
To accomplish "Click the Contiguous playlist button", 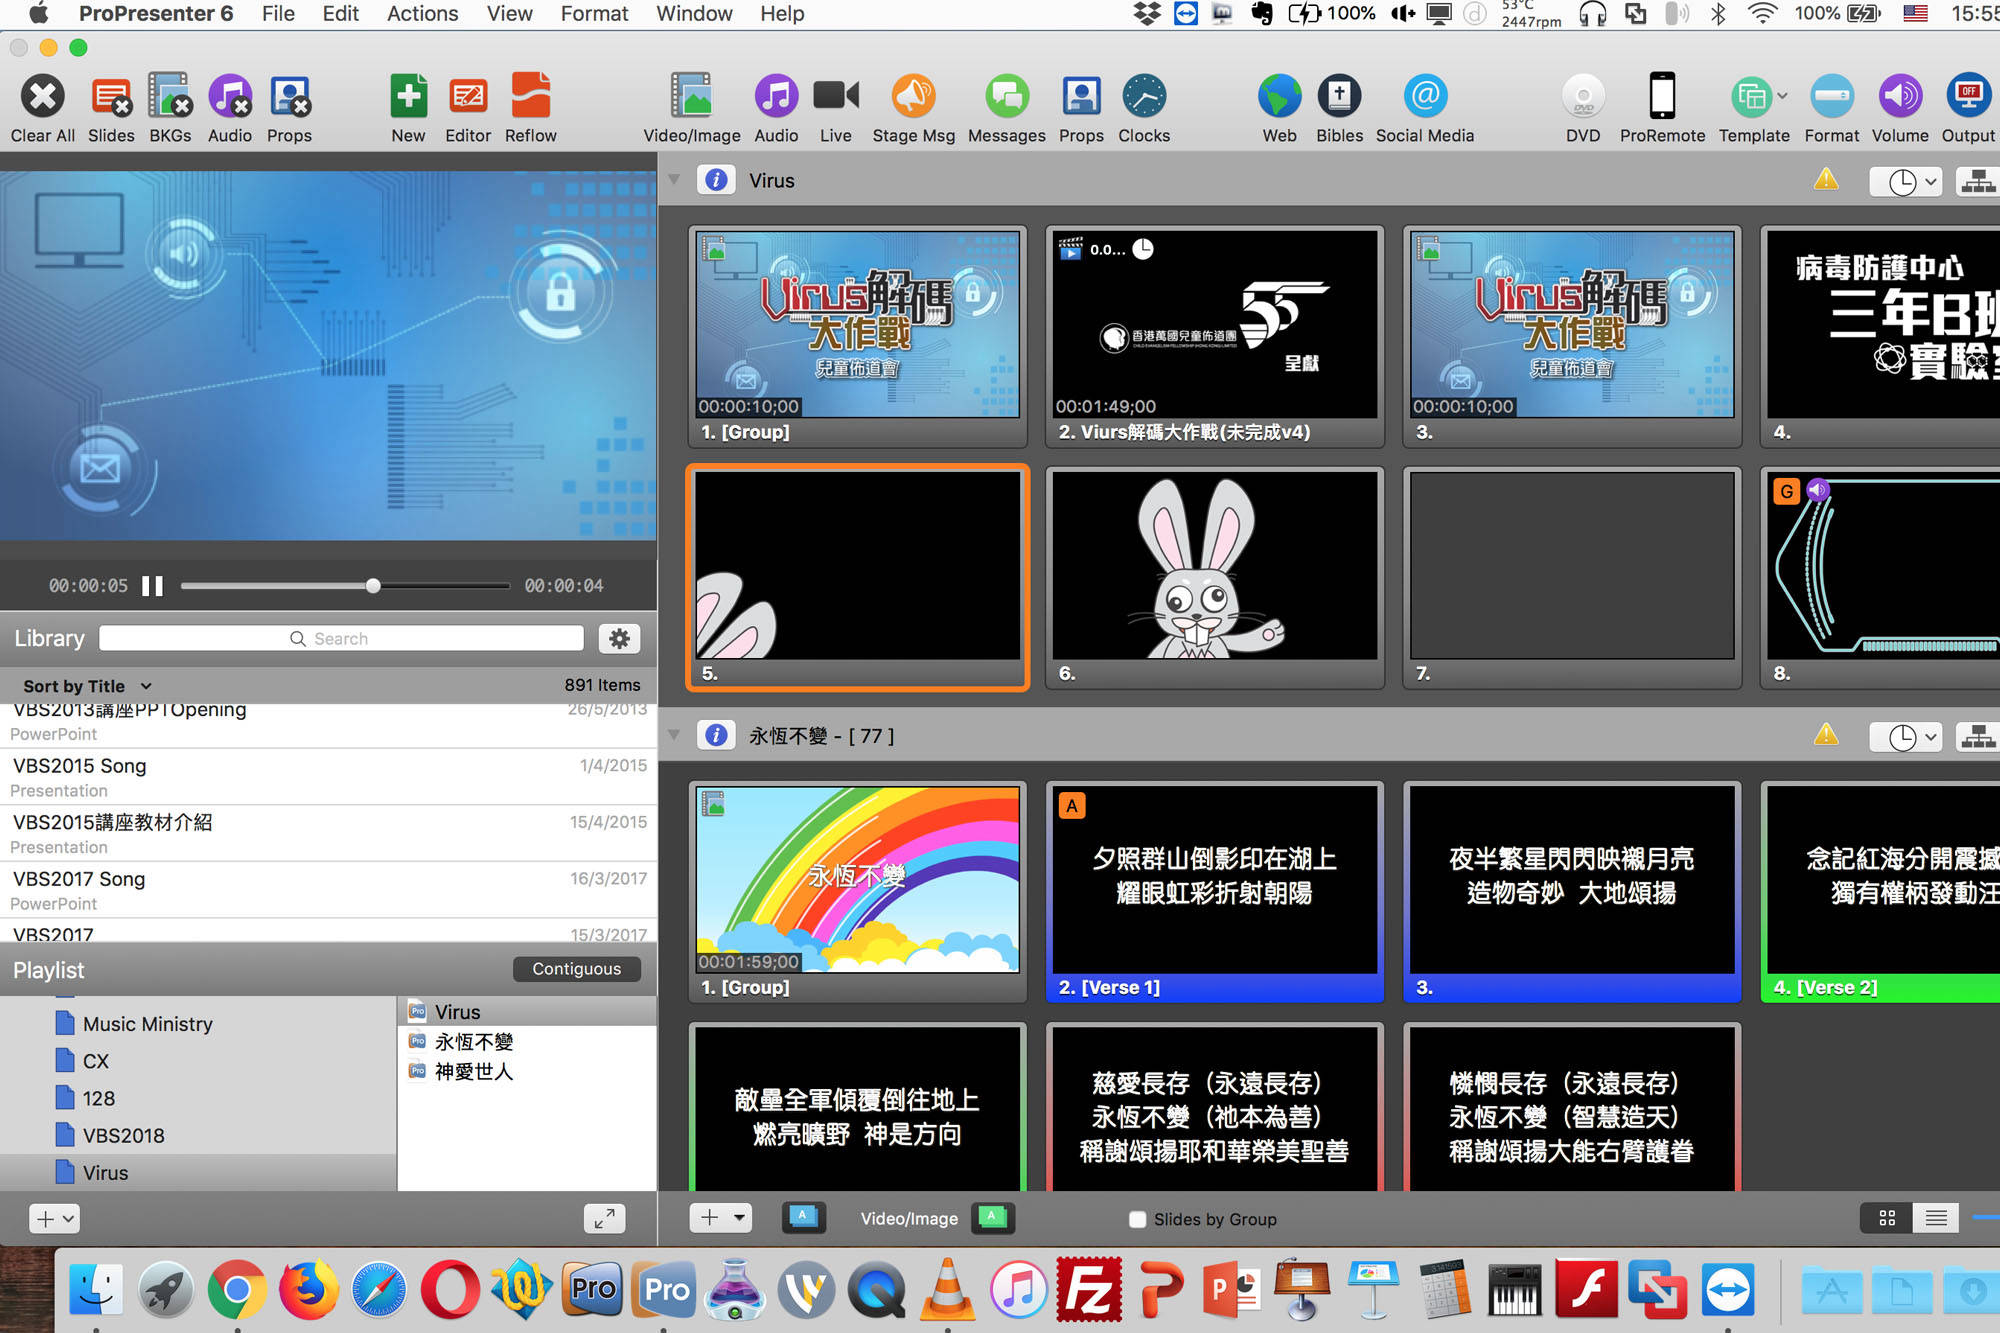I will (576, 969).
